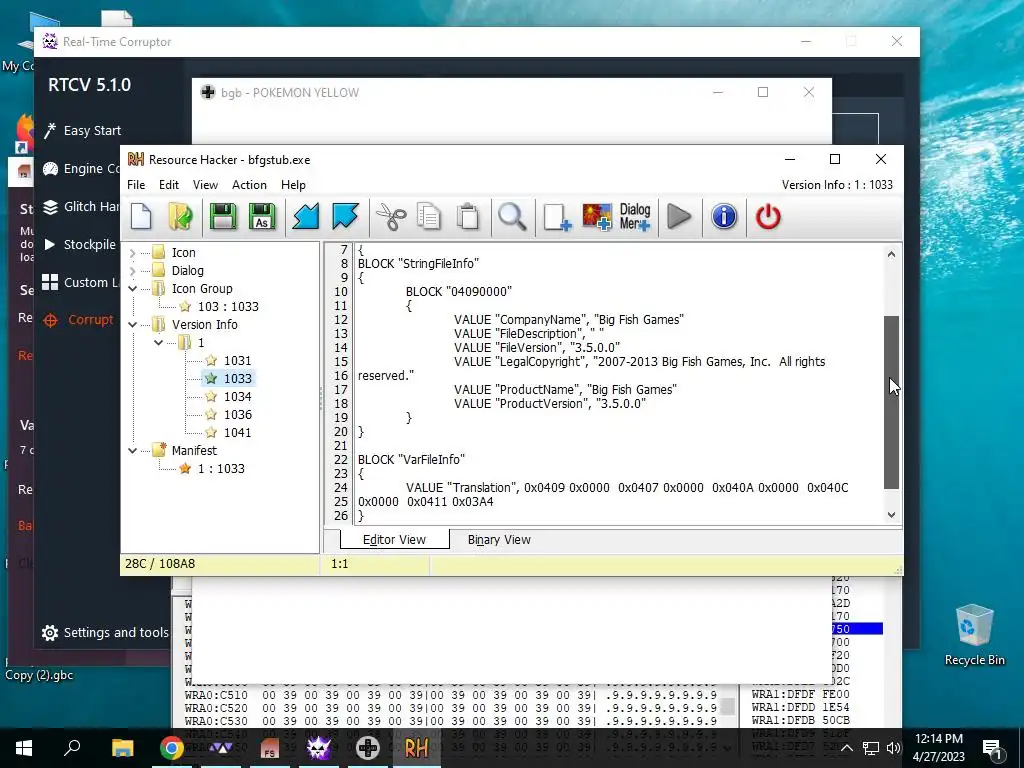Screen dimensions: 1024x768
Task: Click the script editor scroll-up arrow
Action: tap(891, 255)
